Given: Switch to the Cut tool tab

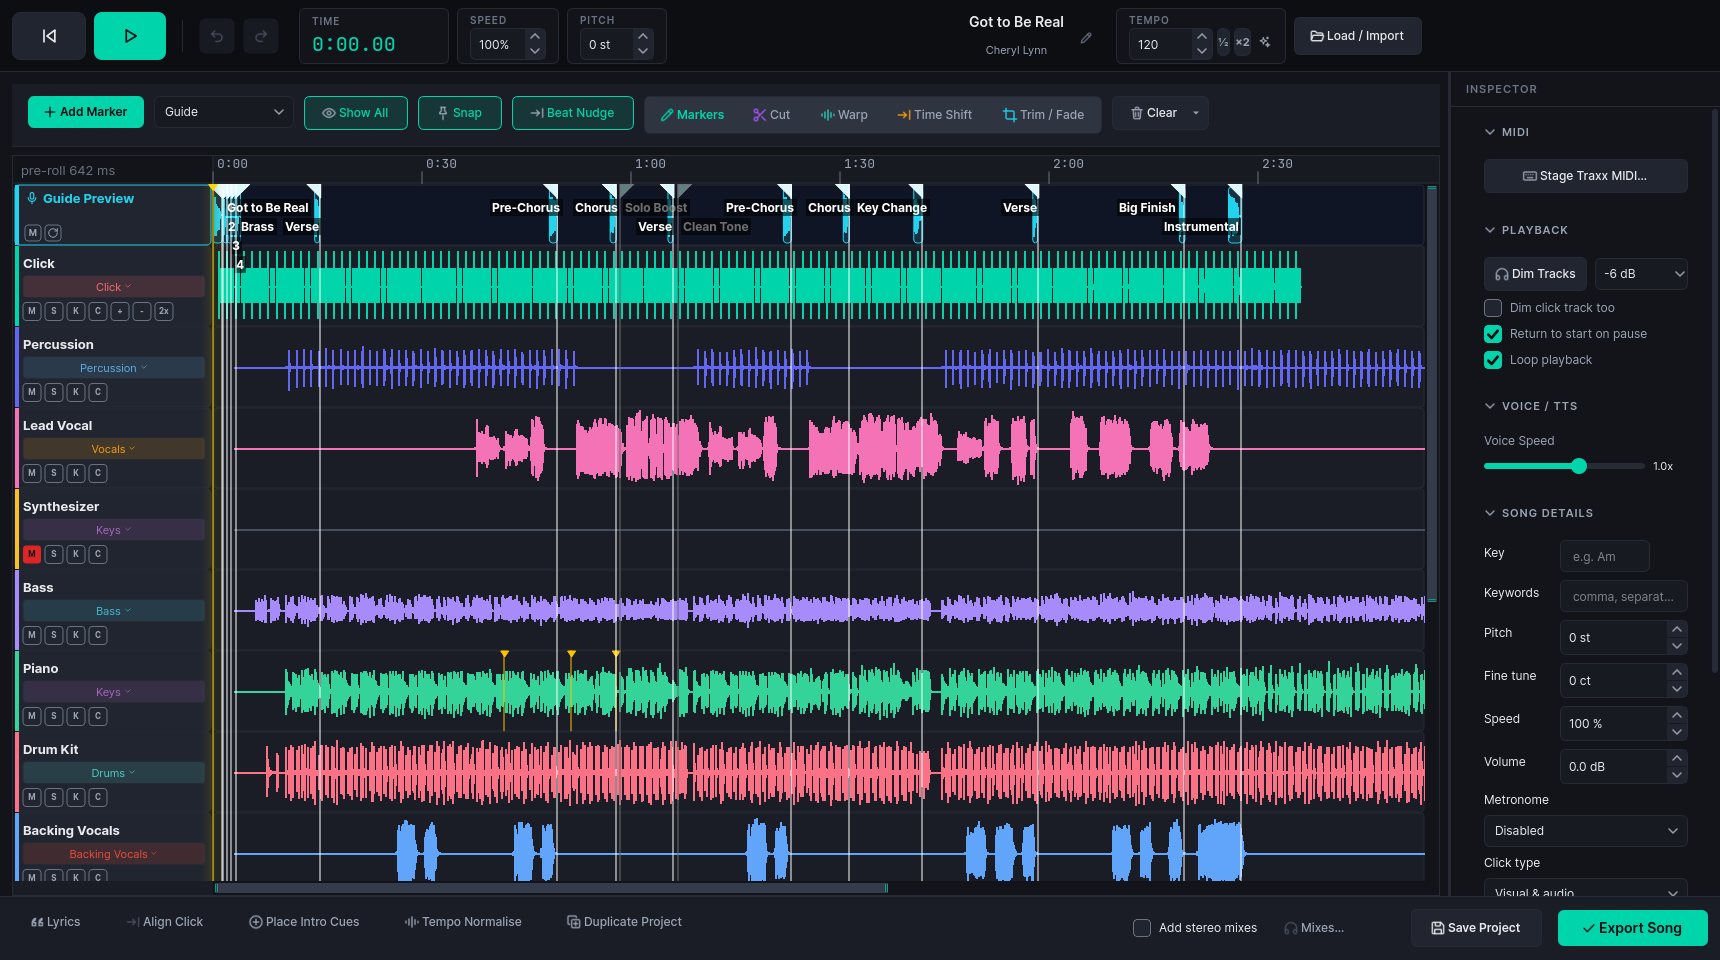Looking at the screenshot, I should tap(771, 115).
